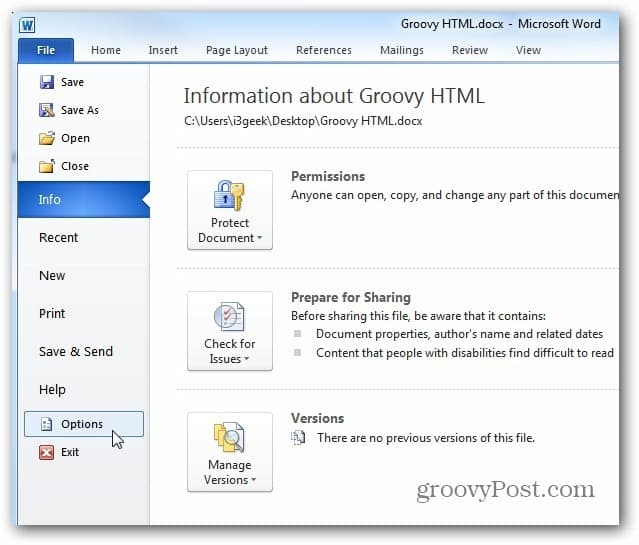Click the Save As label

pyautogui.click(x=80, y=110)
